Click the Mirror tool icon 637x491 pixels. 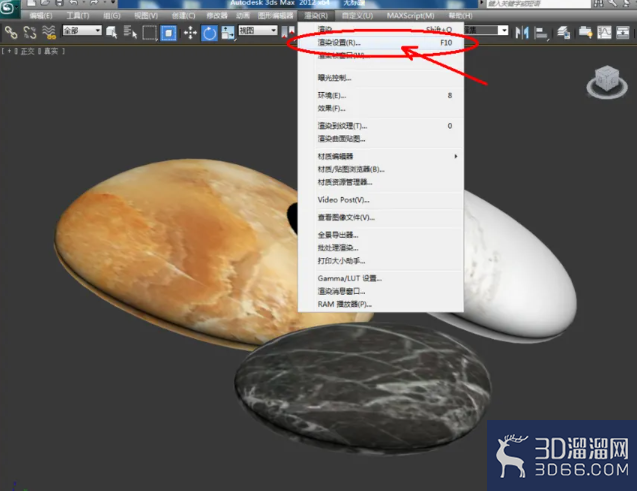point(522,32)
